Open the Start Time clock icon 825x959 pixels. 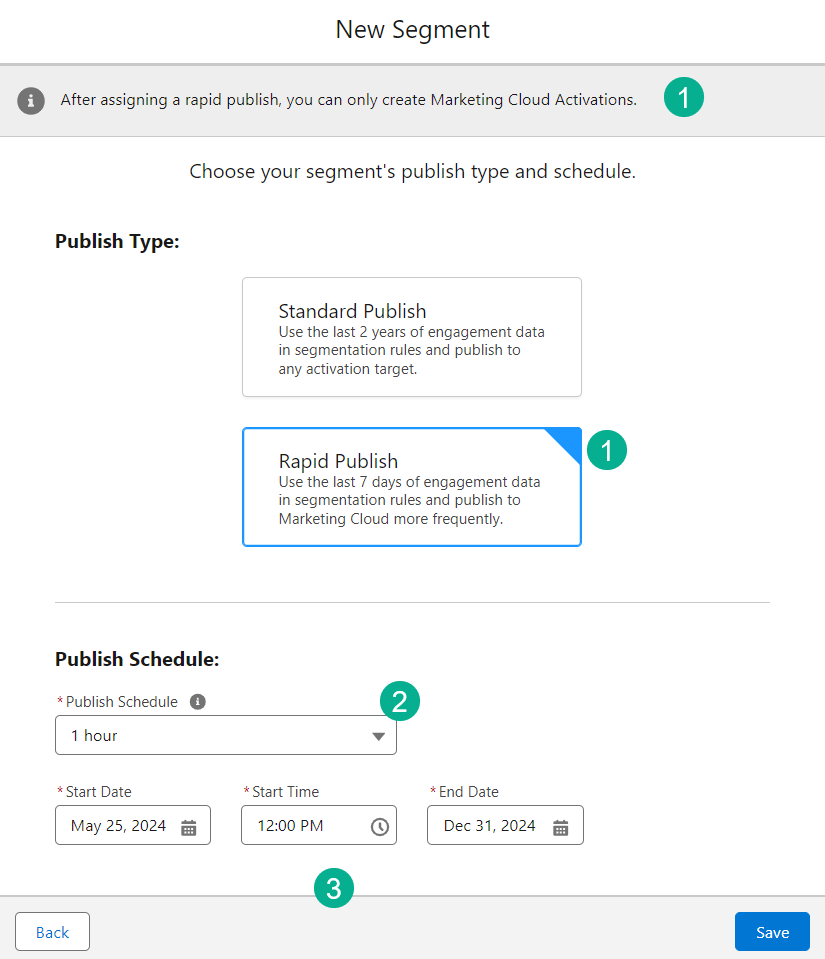pyautogui.click(x=378, y=825)
